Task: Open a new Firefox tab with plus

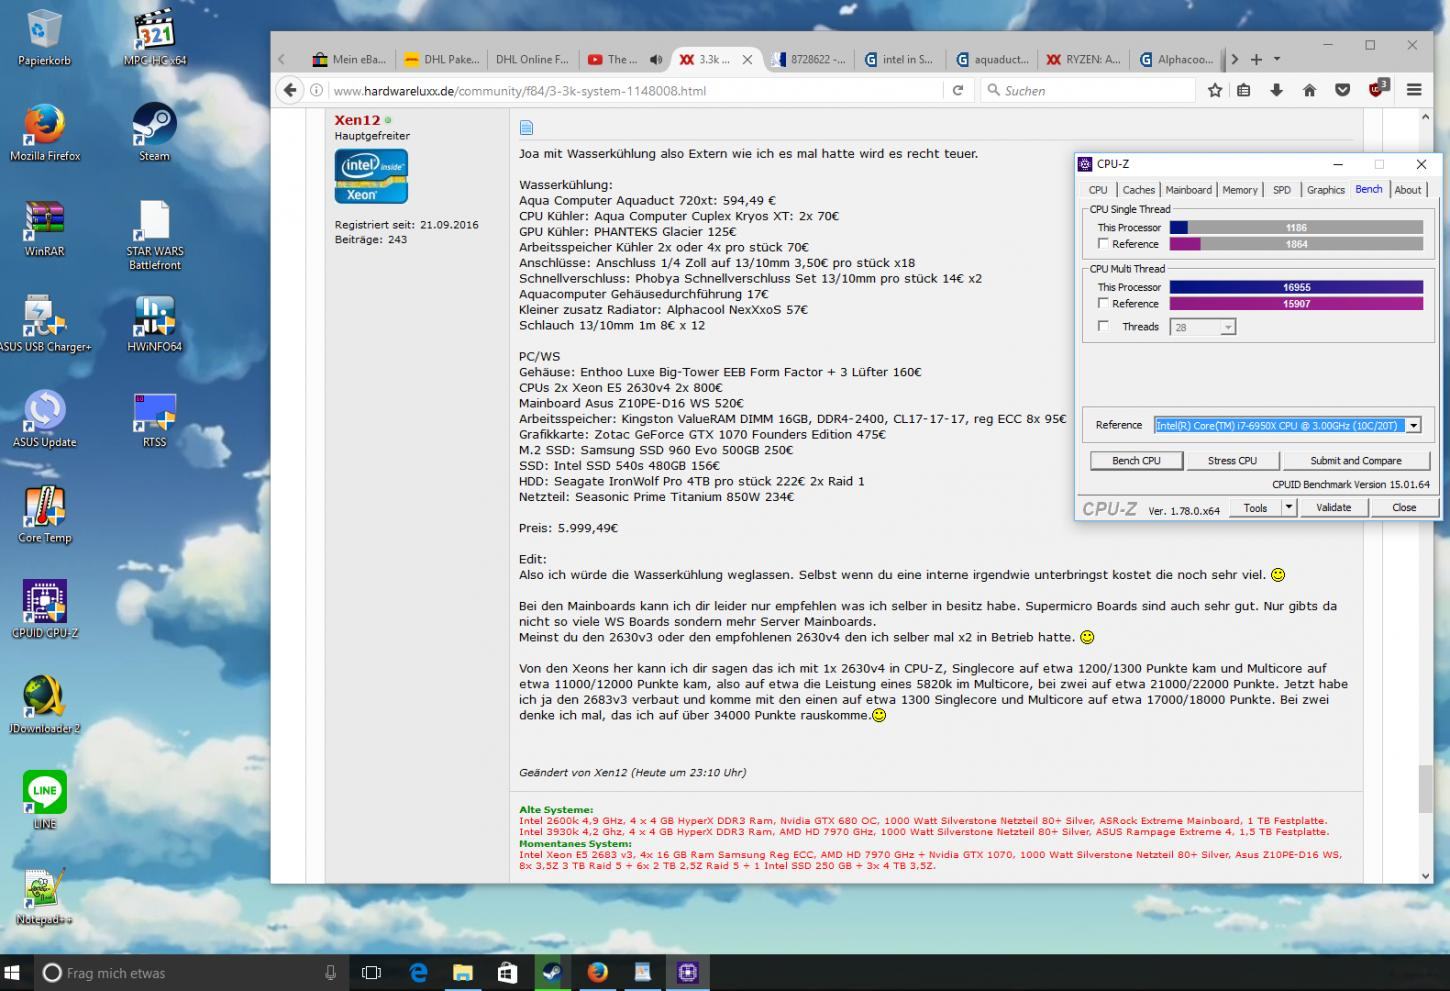Action: 1256,60
